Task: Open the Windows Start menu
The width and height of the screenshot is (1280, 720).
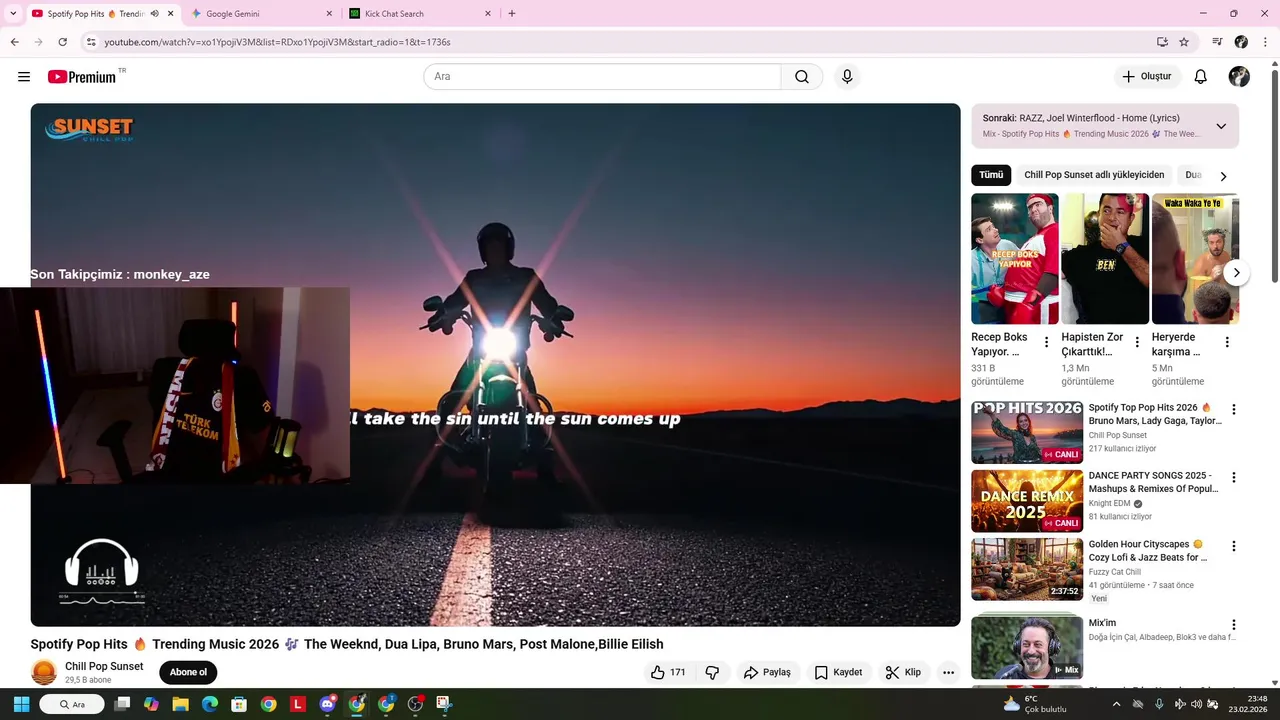Action: click(21, 704)
